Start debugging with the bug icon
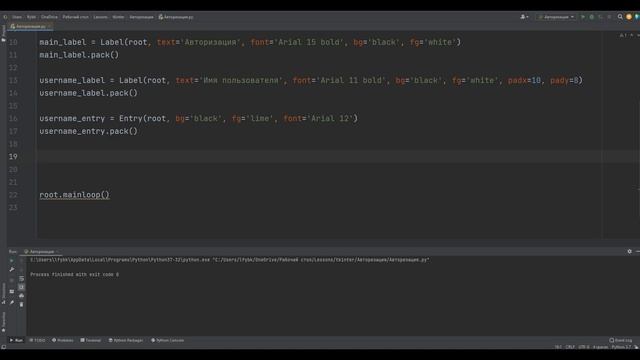The width and height of the screenshot is (640, 360). click(x=591, y=17)
